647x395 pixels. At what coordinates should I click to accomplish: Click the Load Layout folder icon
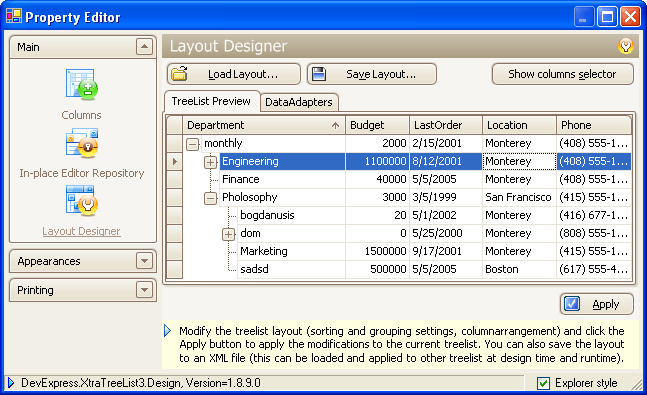pos(179,74)
